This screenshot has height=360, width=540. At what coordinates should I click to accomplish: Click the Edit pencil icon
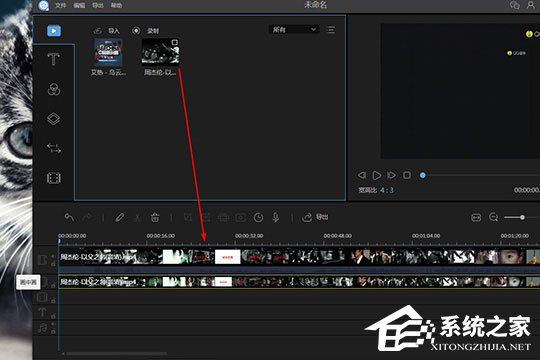[x=120, y=217]
